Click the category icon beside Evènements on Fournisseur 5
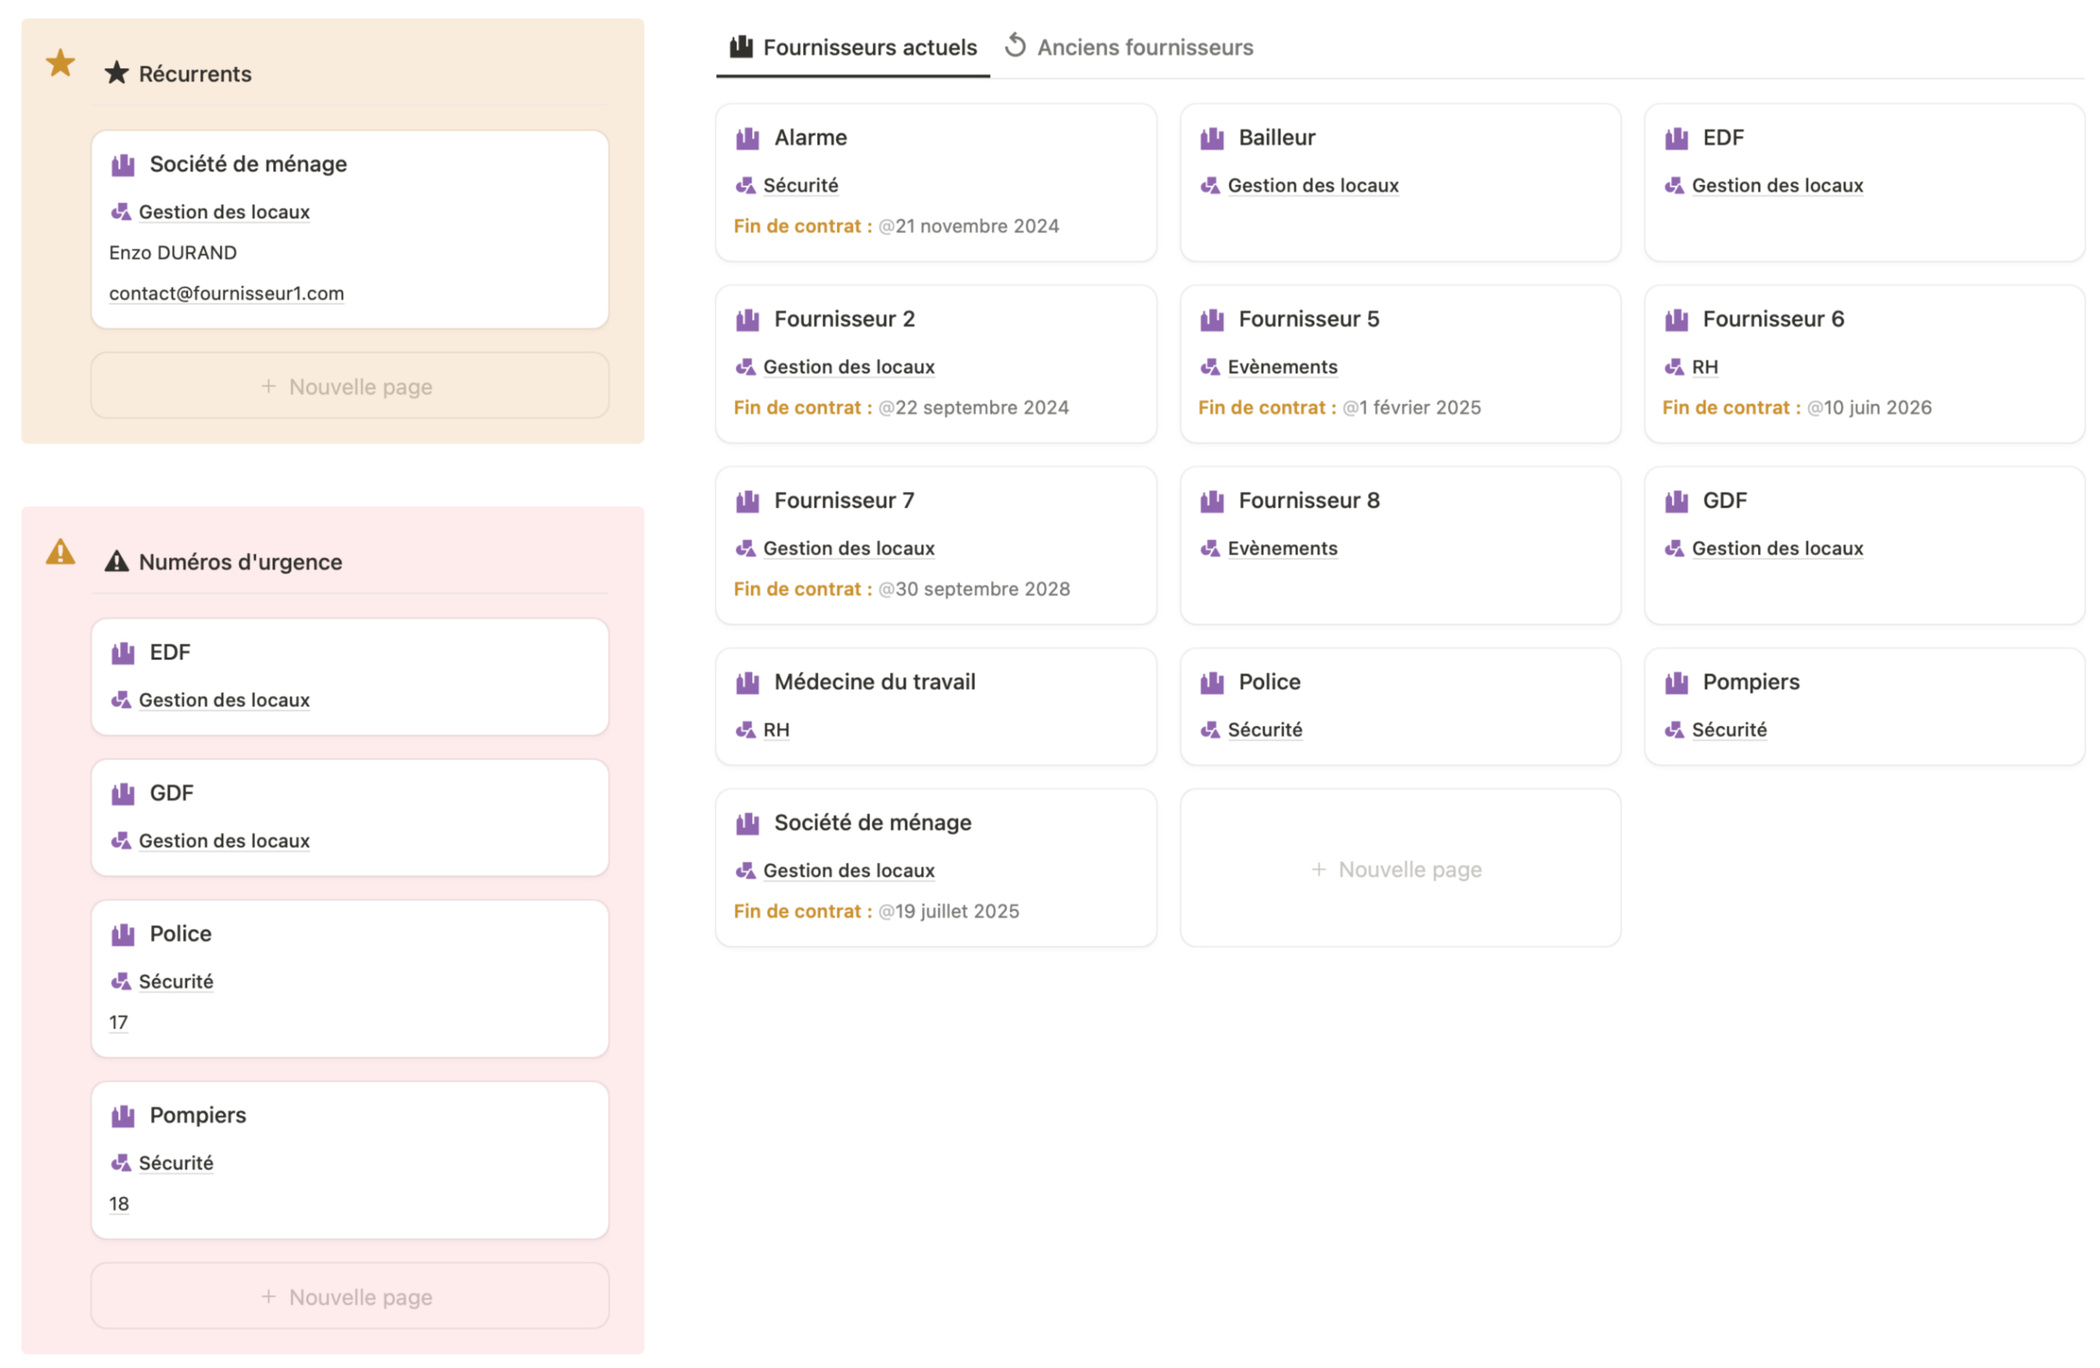The height and width of the screenshot is (1368, 2100). tap(1210, 367)
